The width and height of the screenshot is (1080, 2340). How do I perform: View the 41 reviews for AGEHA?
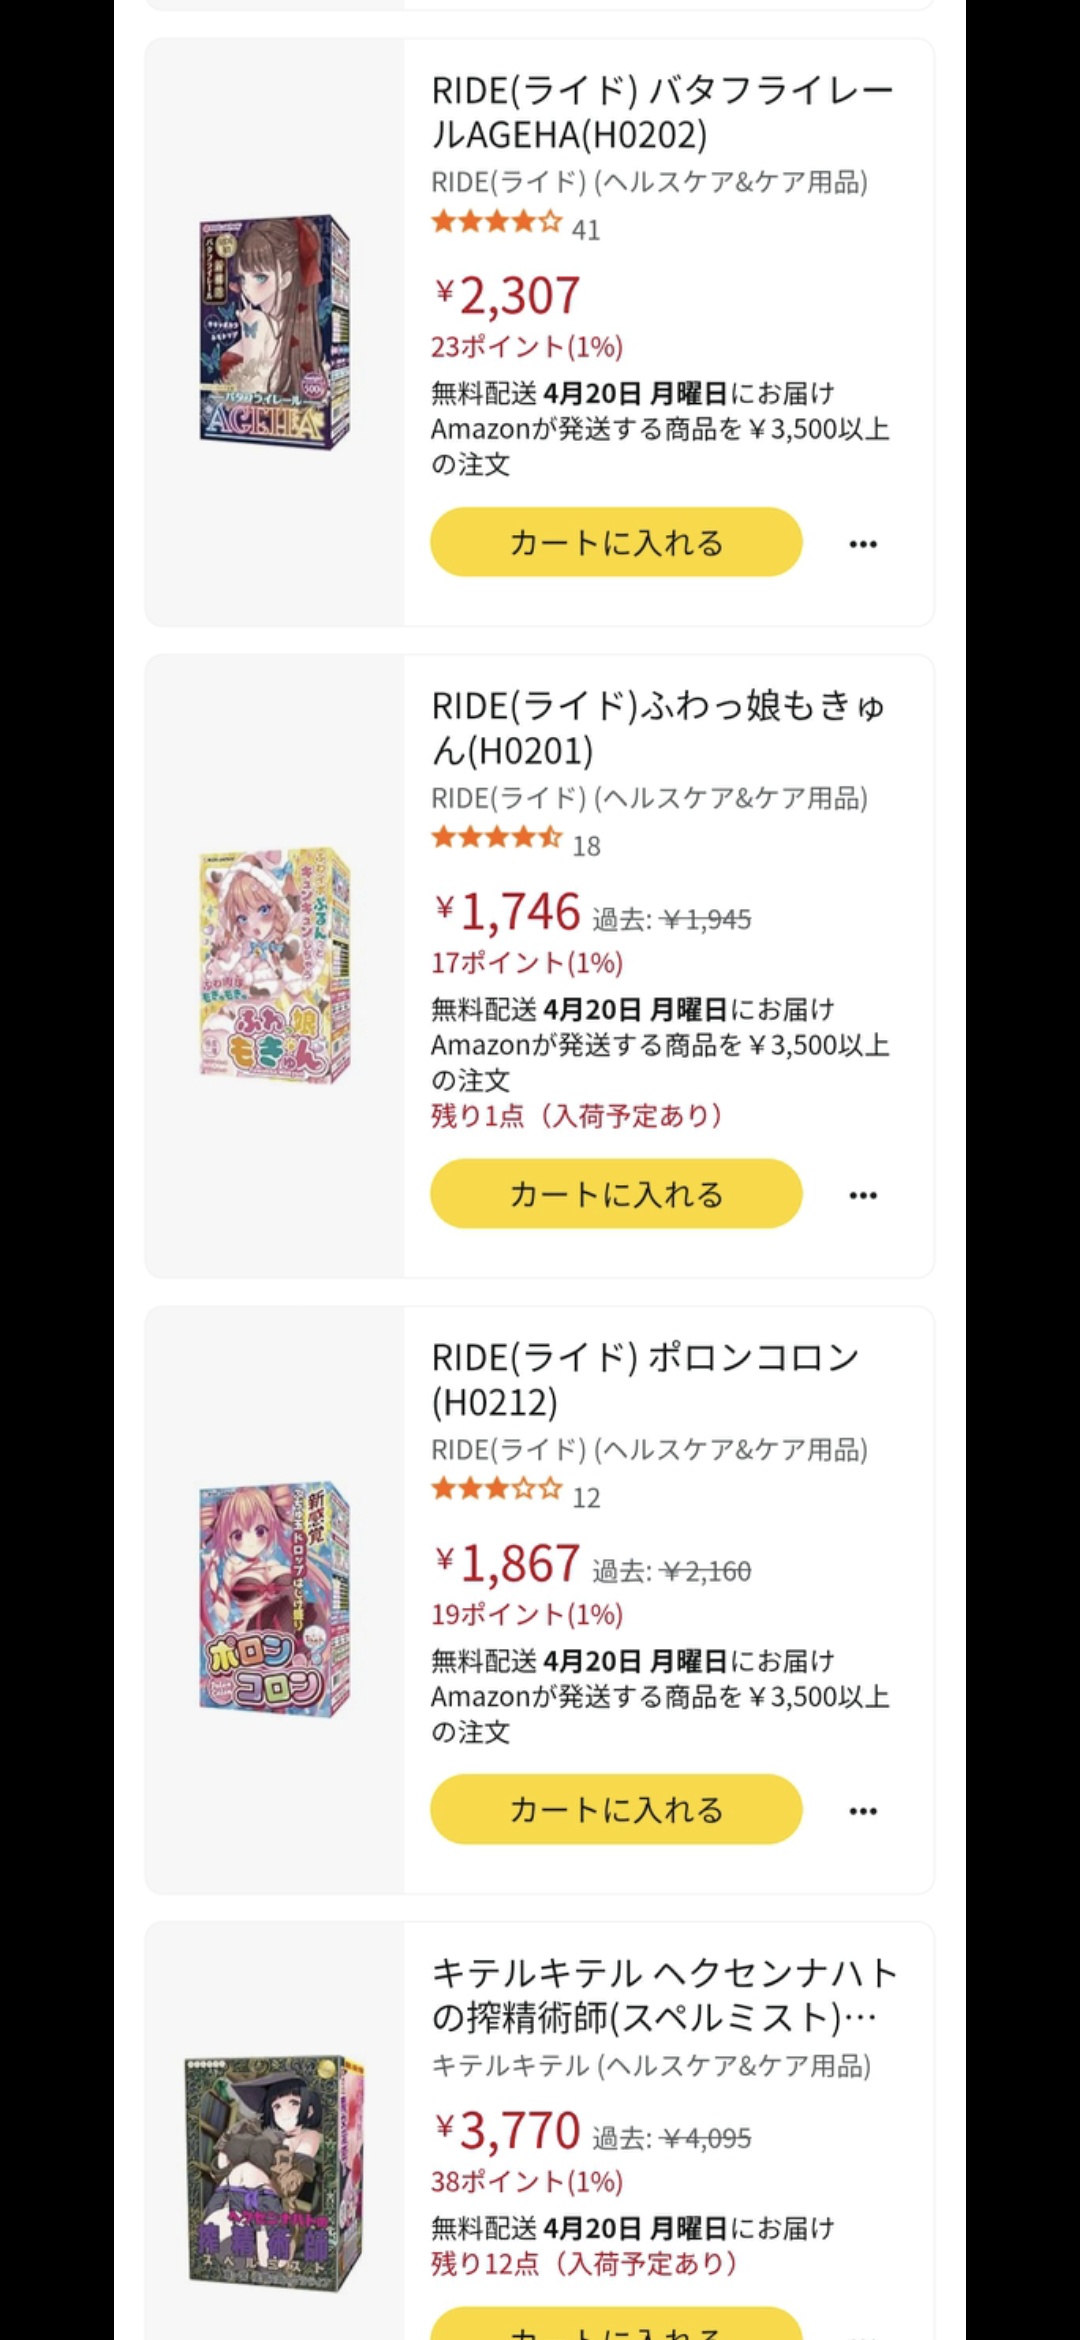[x=586, y=230]
